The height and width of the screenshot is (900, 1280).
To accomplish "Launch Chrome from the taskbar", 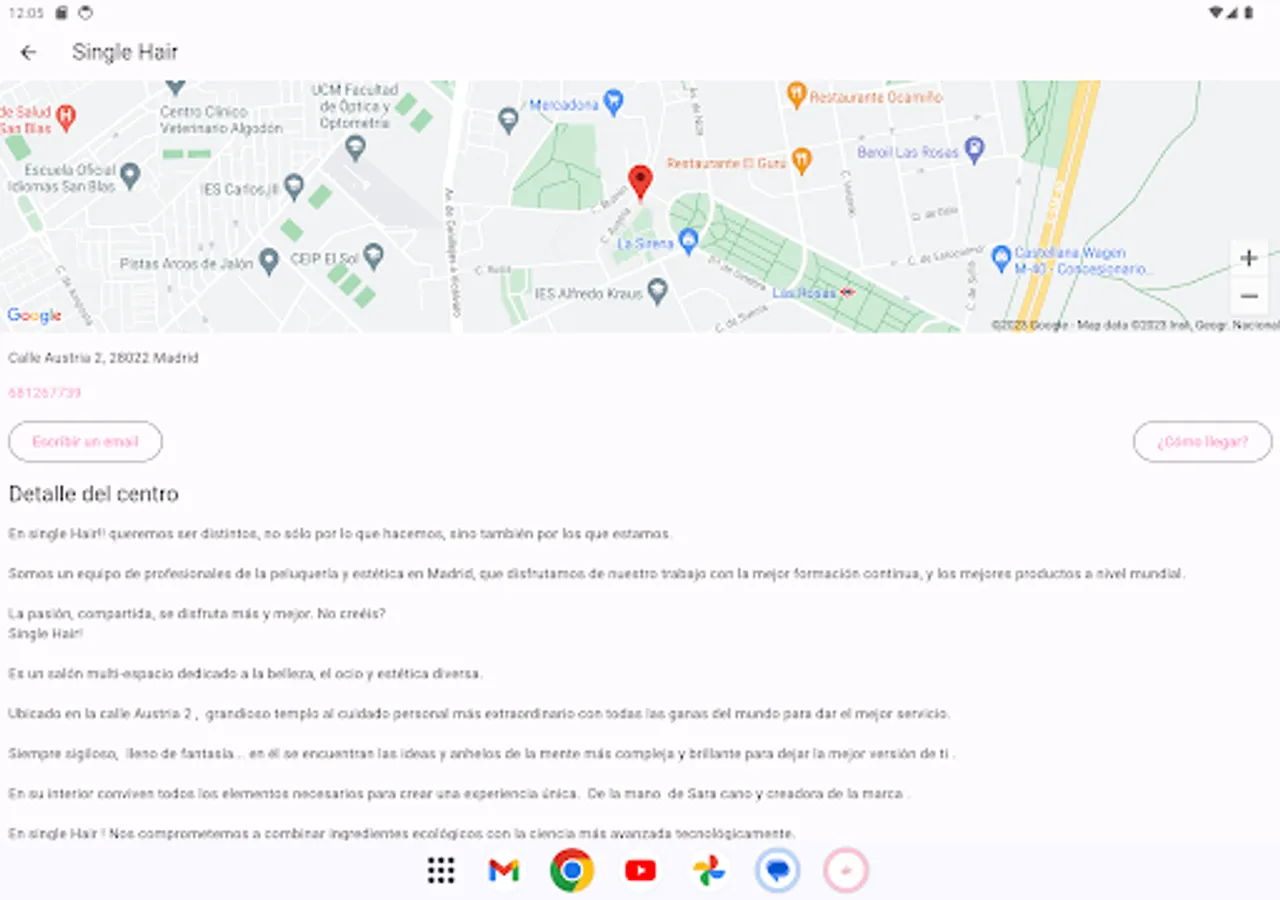I will point(571,870).
